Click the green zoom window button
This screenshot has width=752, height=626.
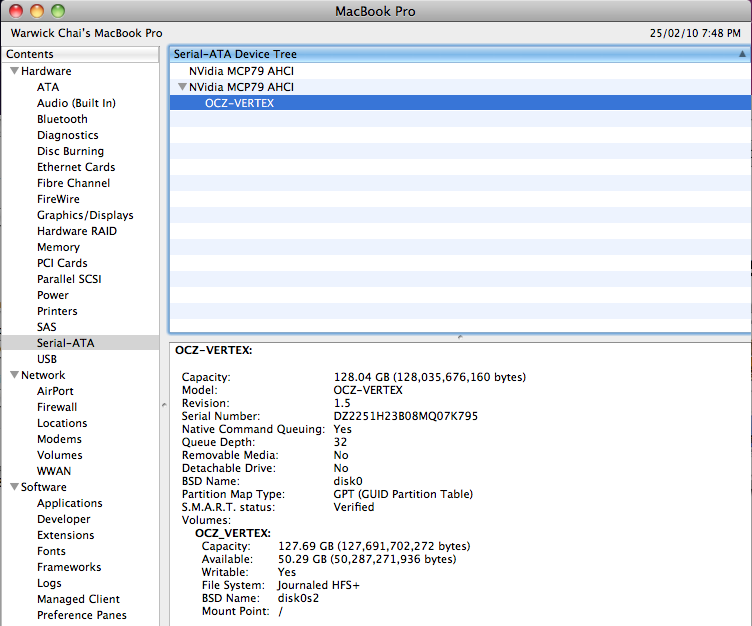tap(58, 11)
